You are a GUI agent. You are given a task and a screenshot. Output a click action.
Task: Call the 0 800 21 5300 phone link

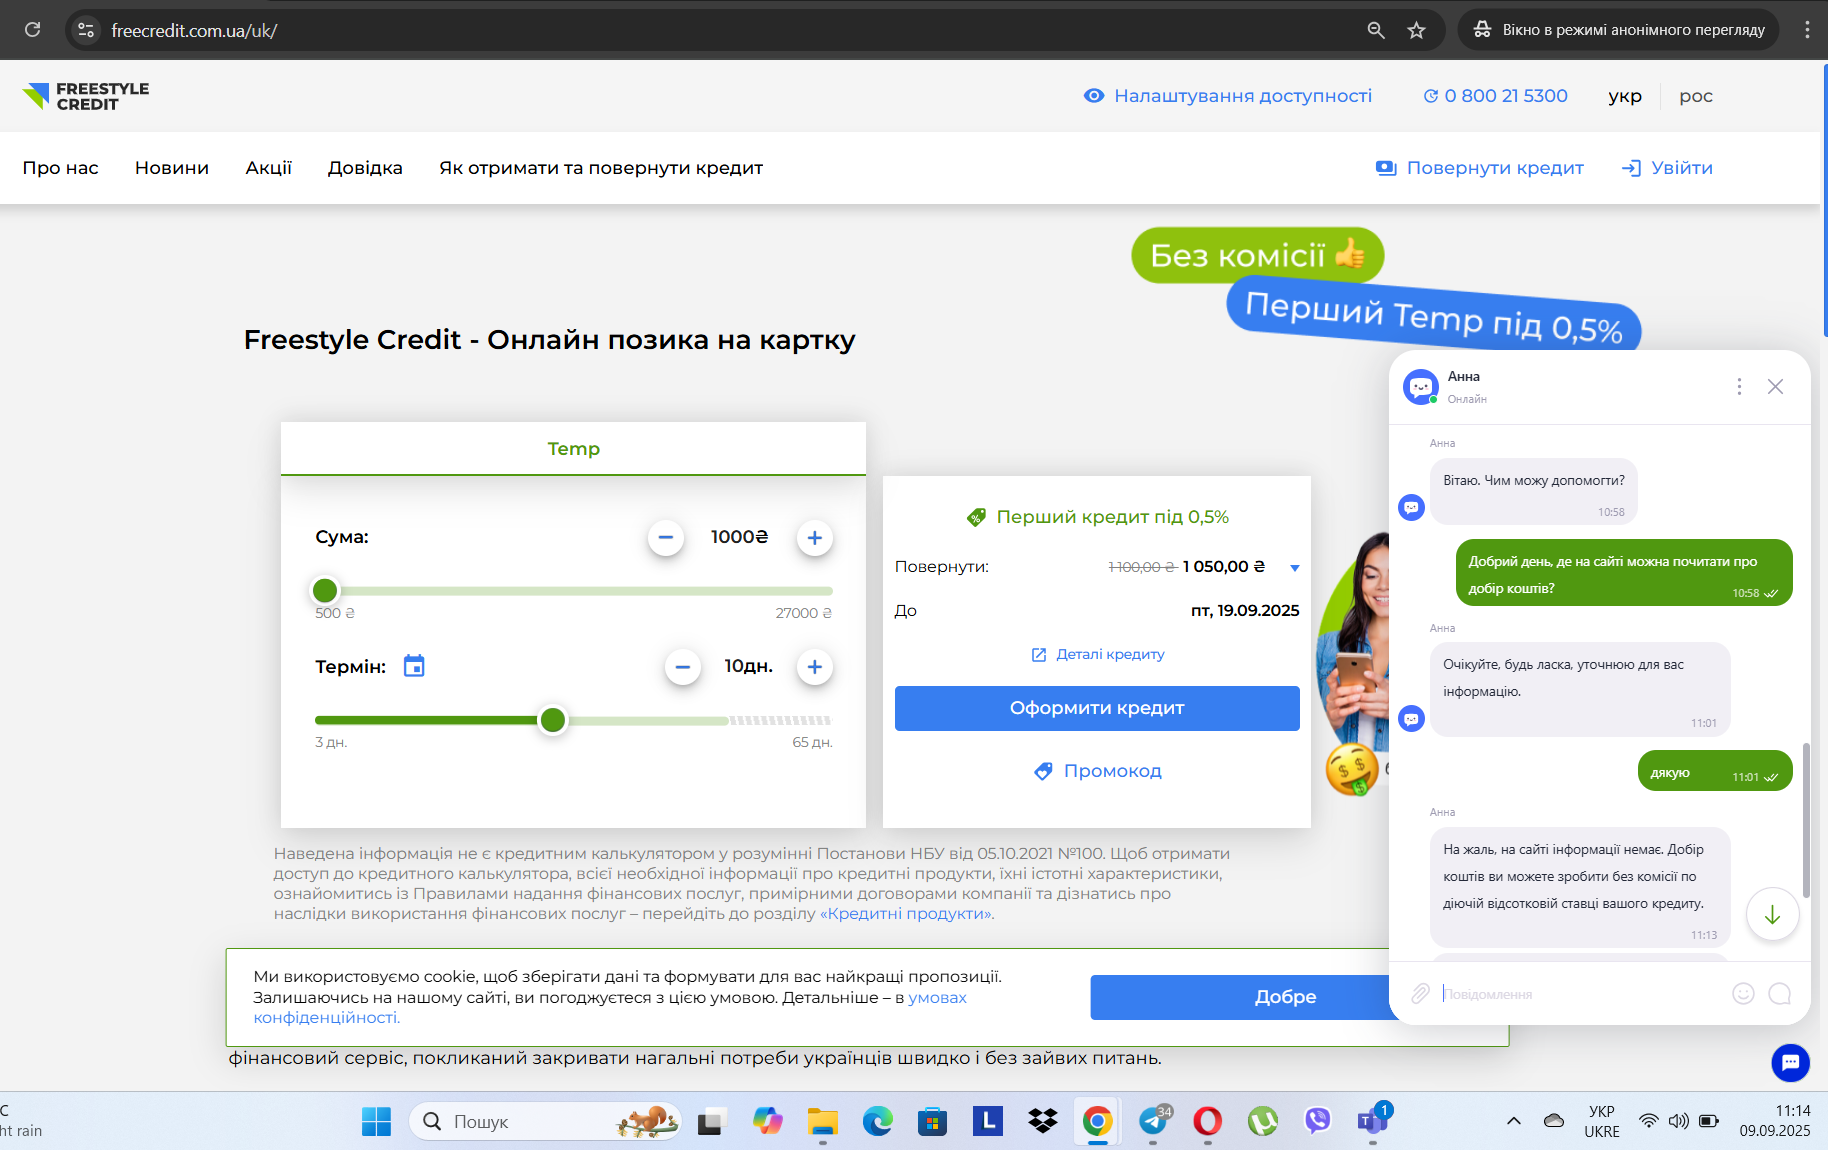(1496, 96)
